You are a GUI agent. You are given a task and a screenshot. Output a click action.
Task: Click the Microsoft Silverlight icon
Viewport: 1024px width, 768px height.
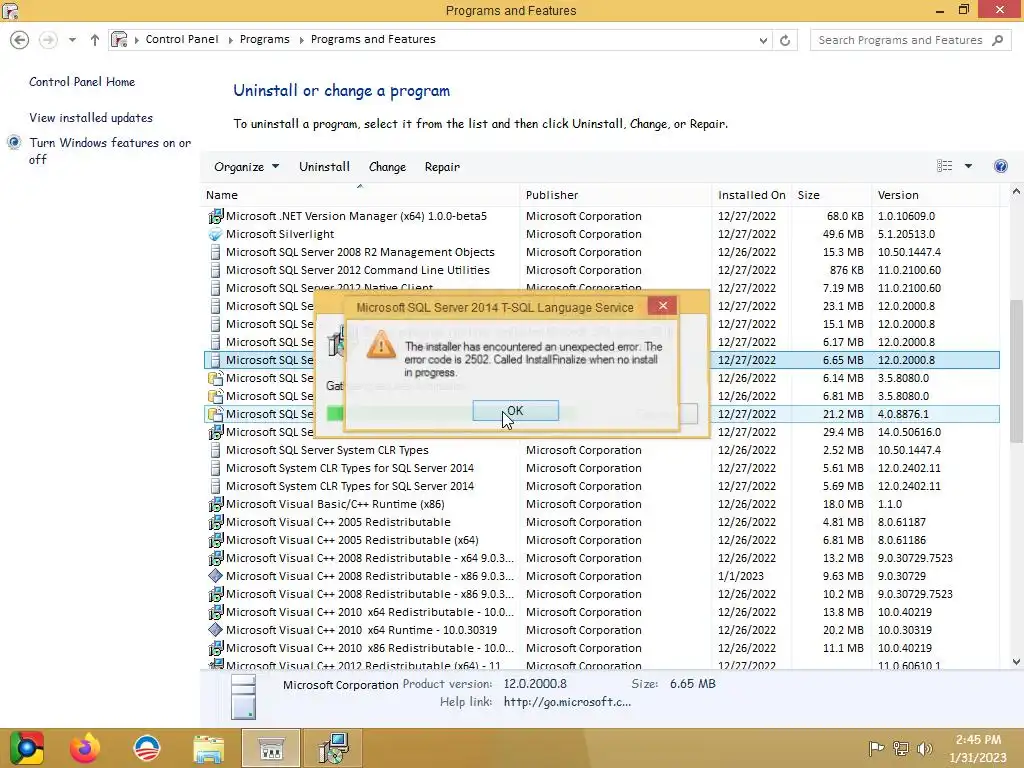point(215,234)
